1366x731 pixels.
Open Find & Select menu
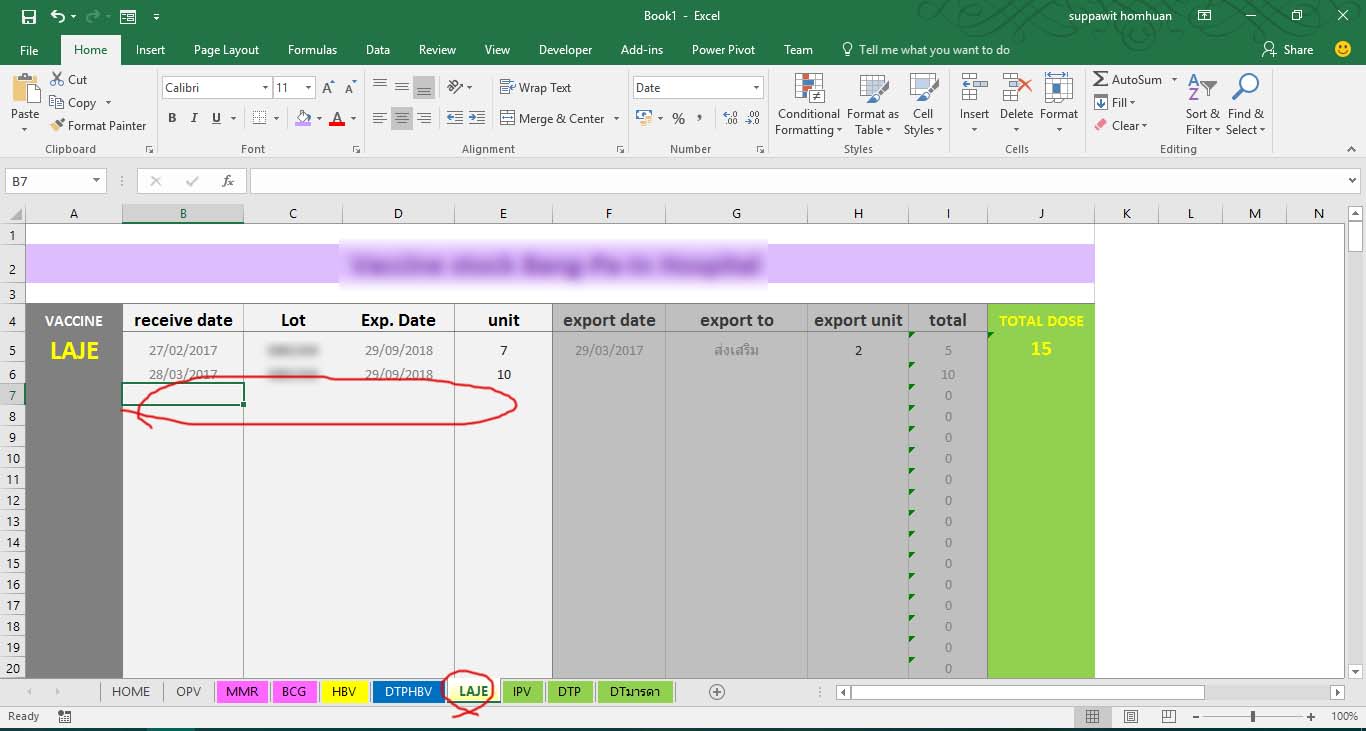1246,104
